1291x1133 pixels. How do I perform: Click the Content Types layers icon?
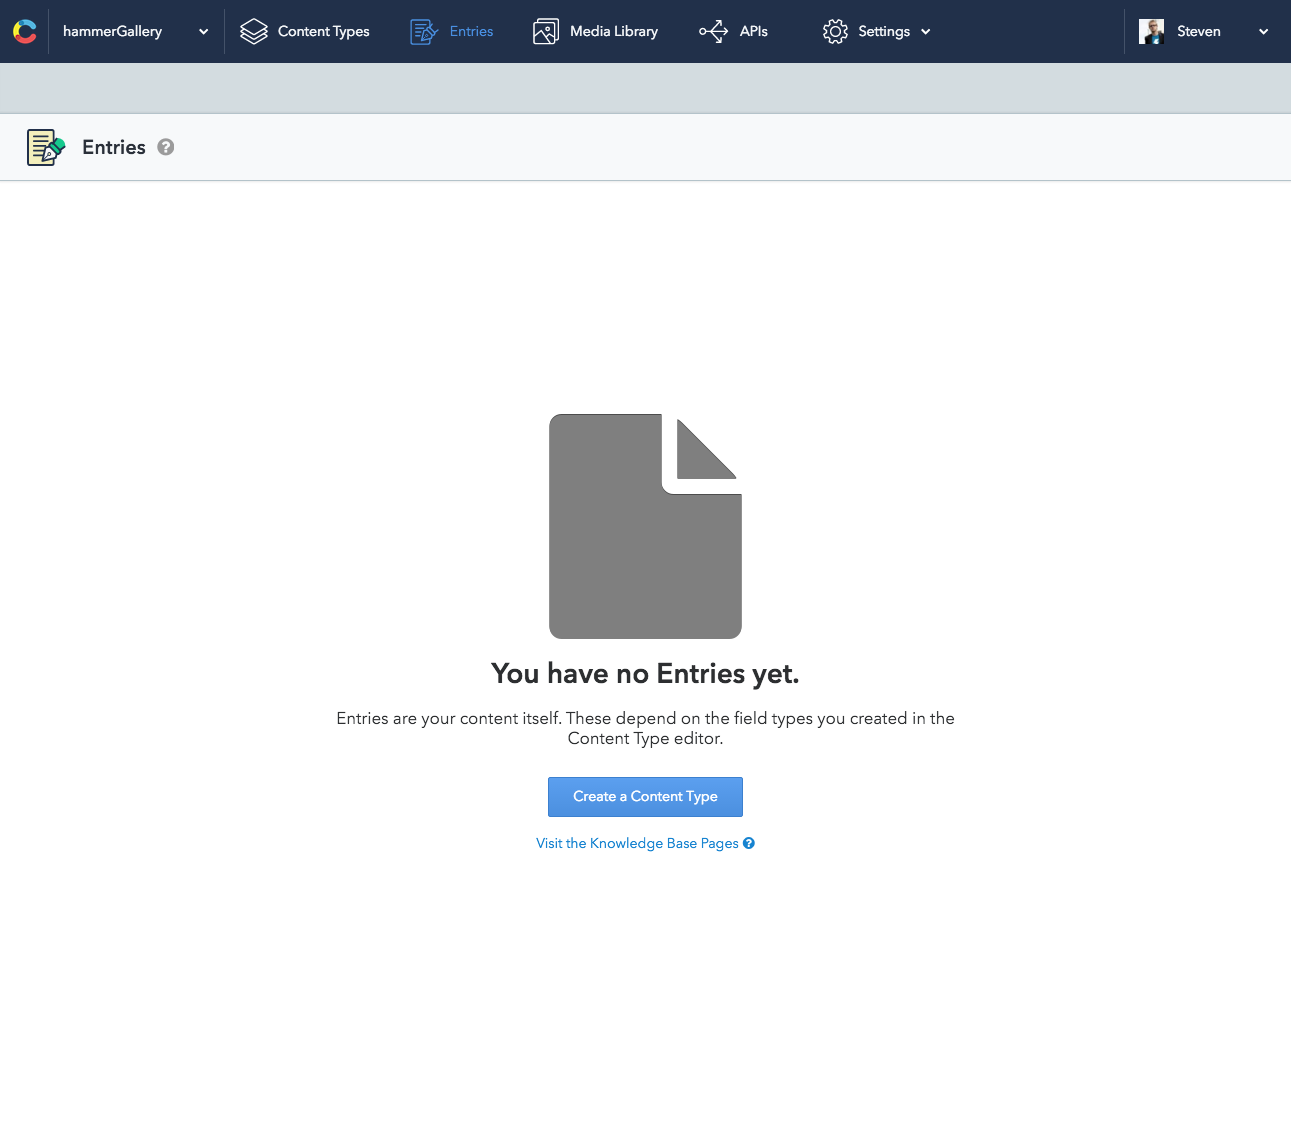(254, 32)
